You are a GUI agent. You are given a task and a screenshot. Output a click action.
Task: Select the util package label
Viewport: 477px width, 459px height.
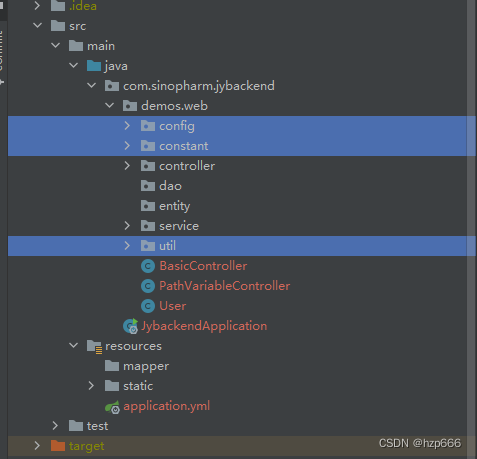[167, 246]
